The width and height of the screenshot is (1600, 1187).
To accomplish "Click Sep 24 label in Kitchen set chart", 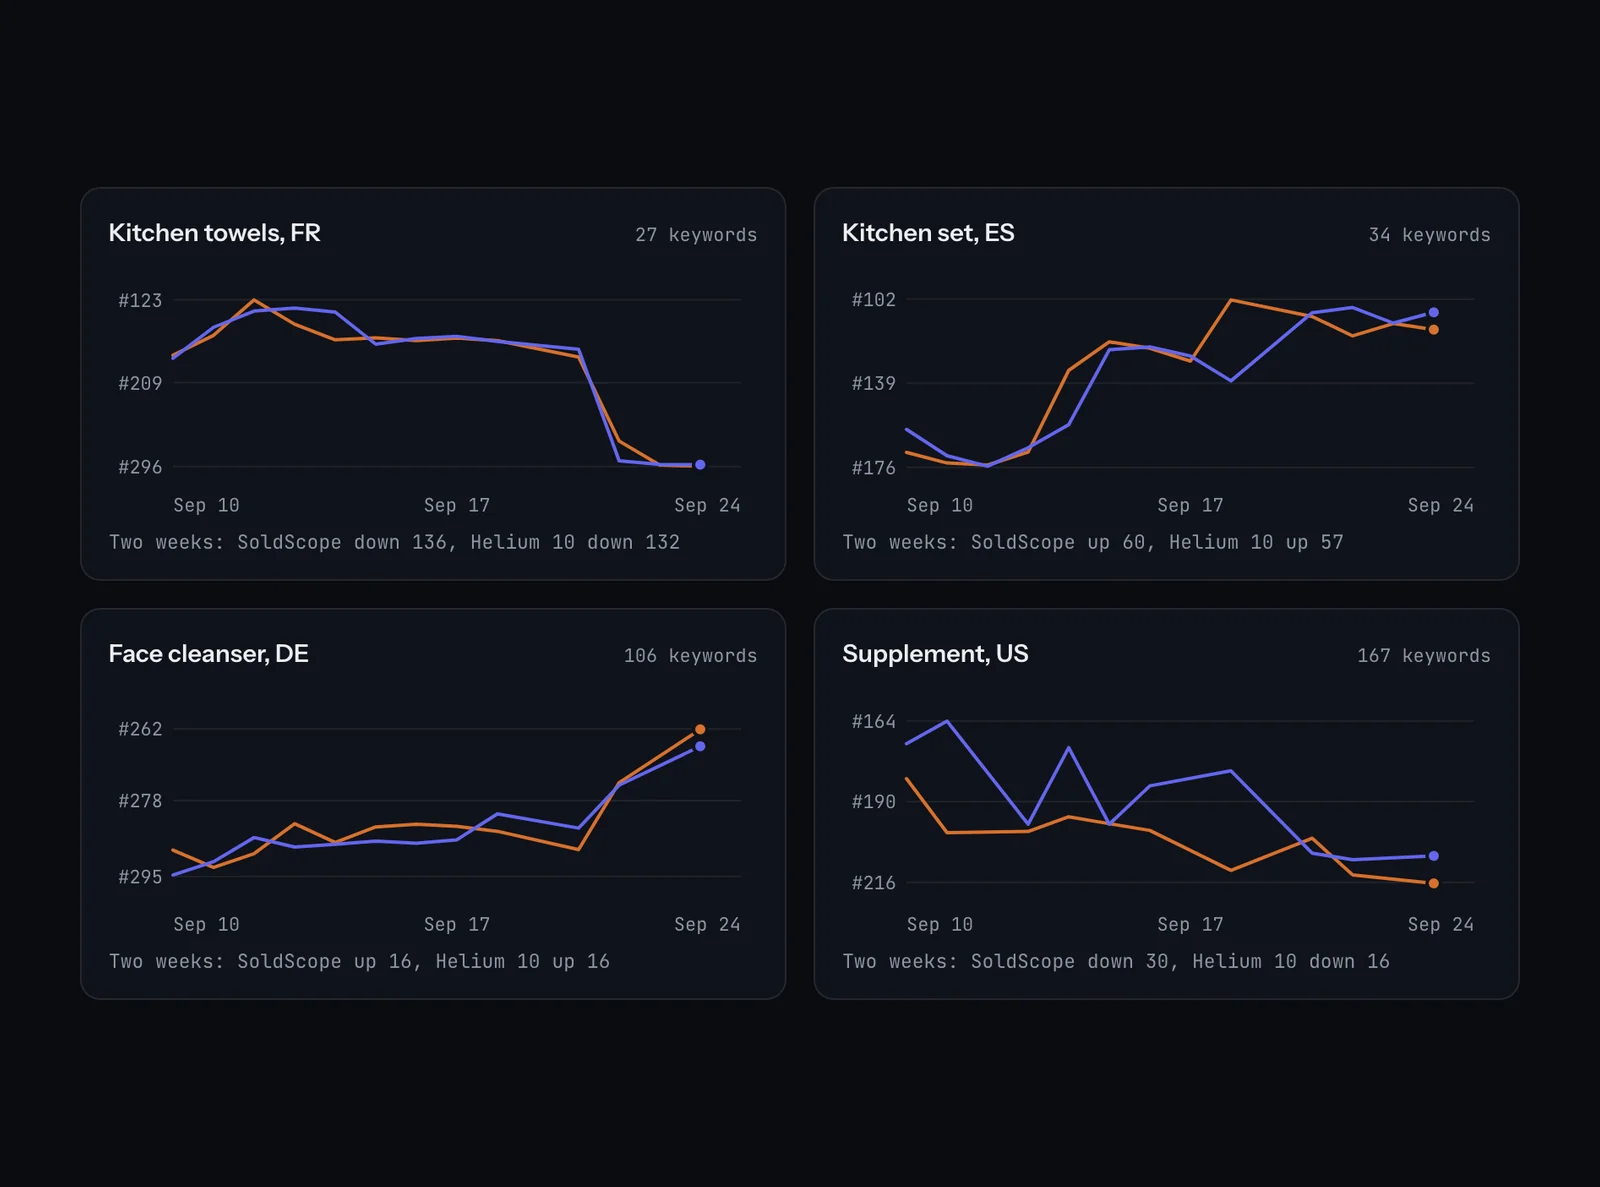I will point(1440,506).
